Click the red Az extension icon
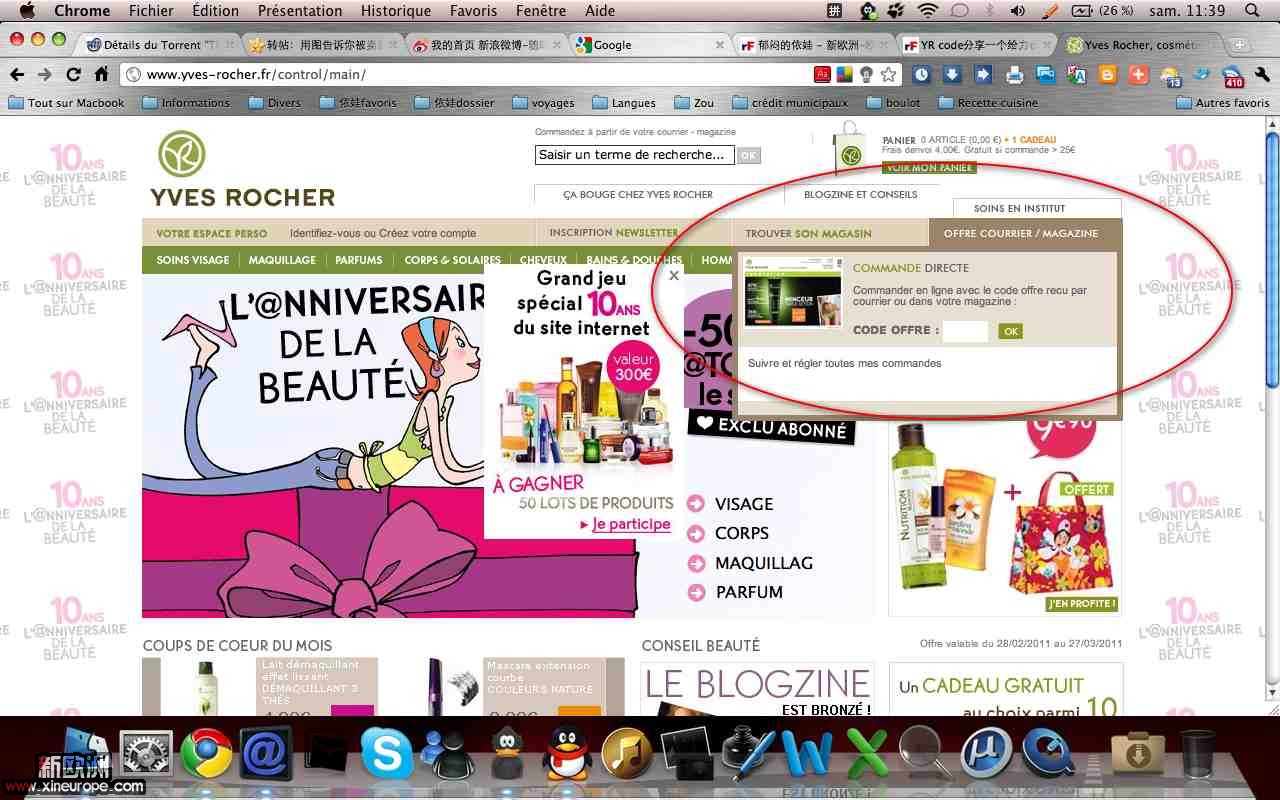 (822, 74)
